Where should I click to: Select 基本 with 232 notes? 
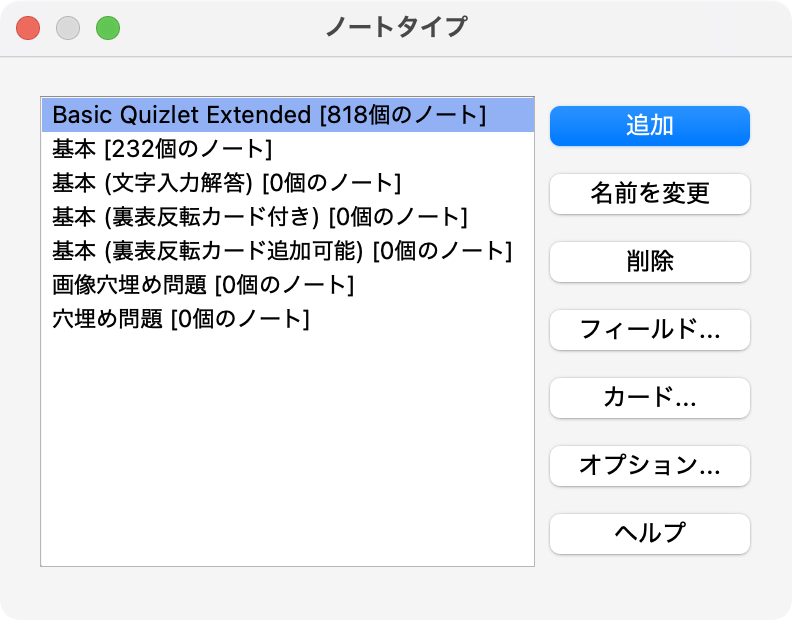[x=162, y=149]
